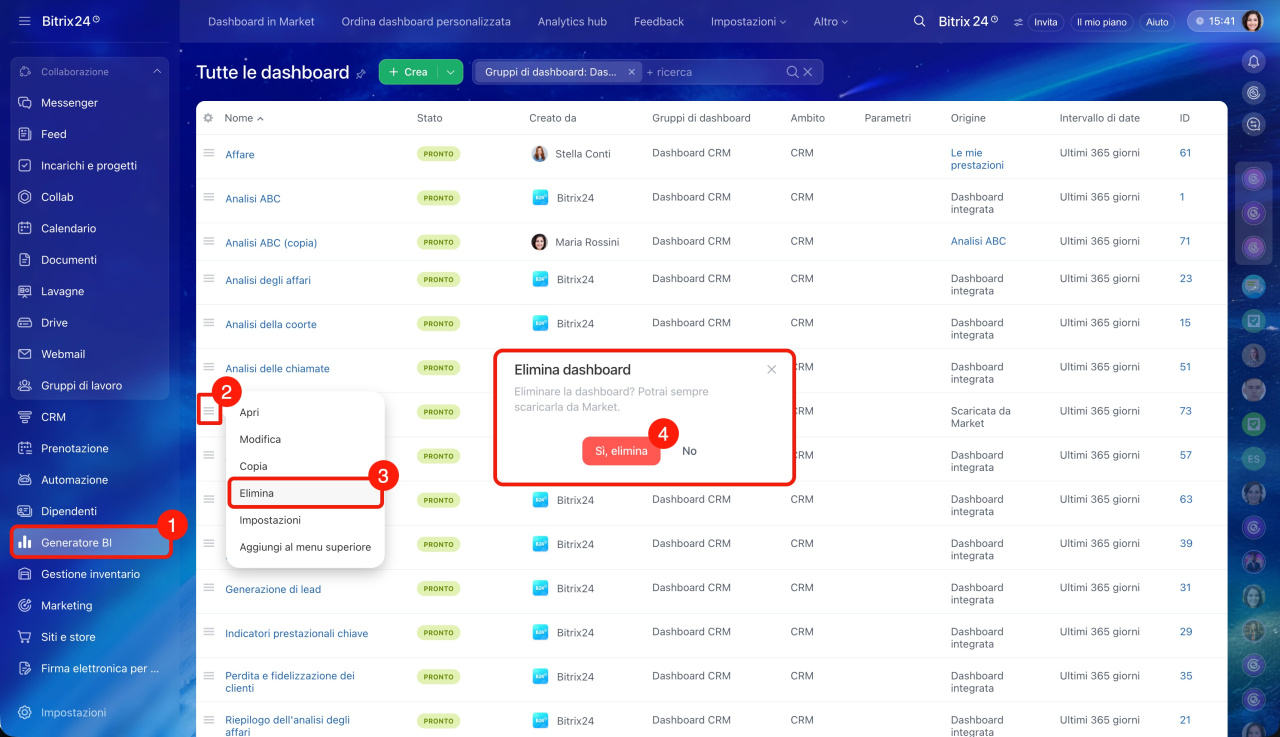Open the Analisi ABC dashboard link

click(x=253, y=199)
